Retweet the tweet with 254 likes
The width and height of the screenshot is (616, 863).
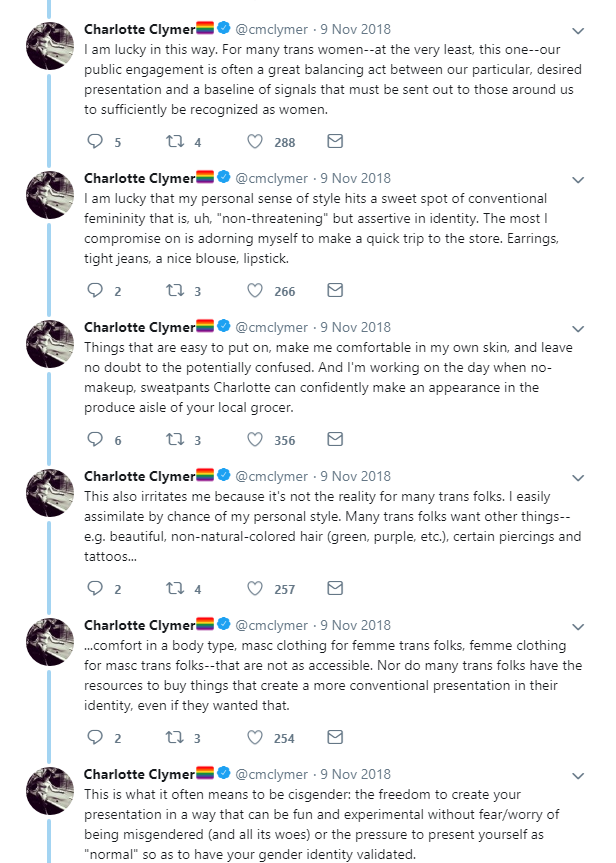pyautogui.click(x=175, y=737)
